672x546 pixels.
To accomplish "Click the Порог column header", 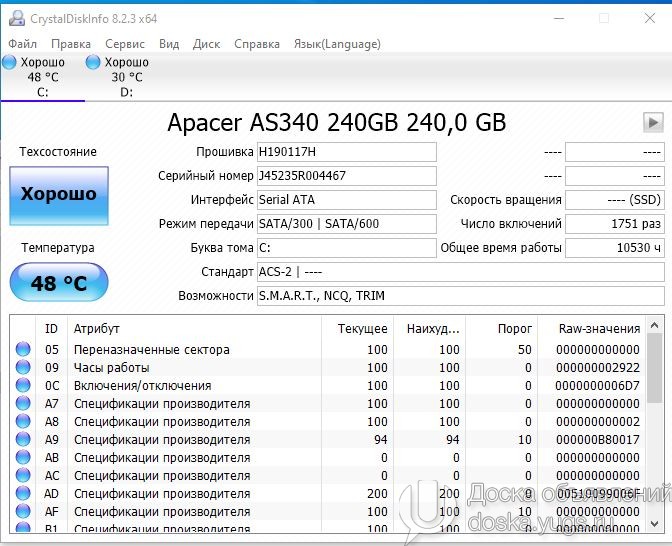I will [501, 329].
